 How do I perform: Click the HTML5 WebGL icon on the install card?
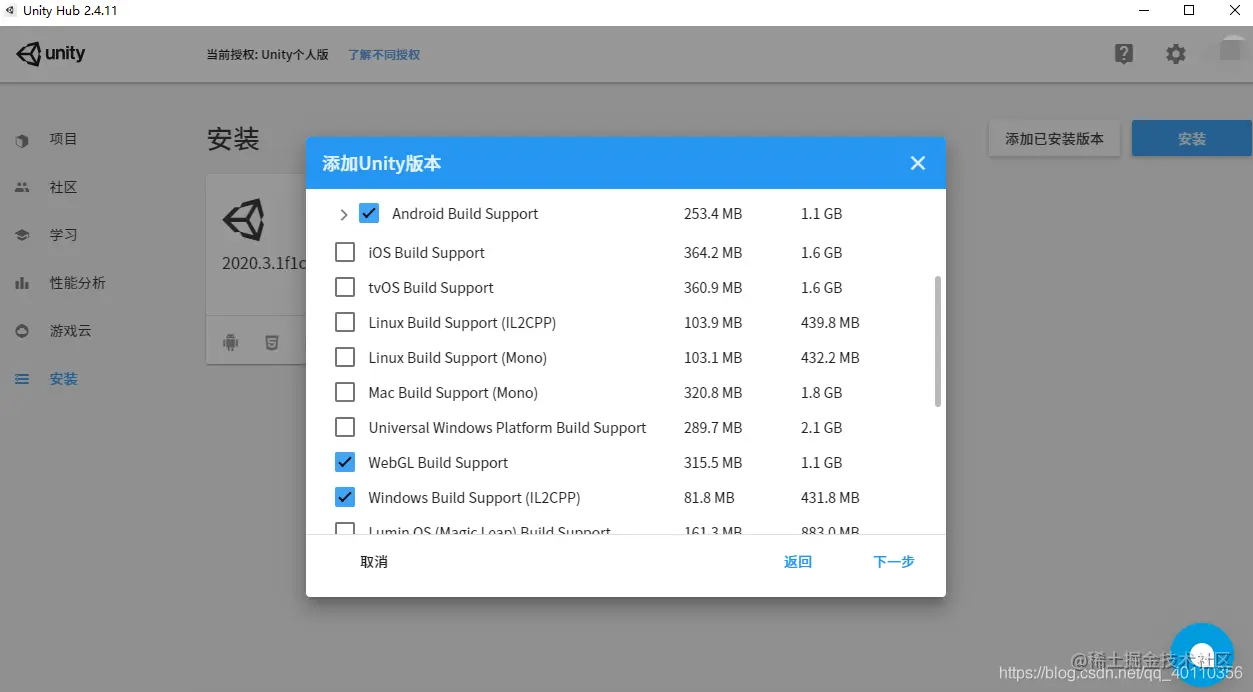point(272,342)
